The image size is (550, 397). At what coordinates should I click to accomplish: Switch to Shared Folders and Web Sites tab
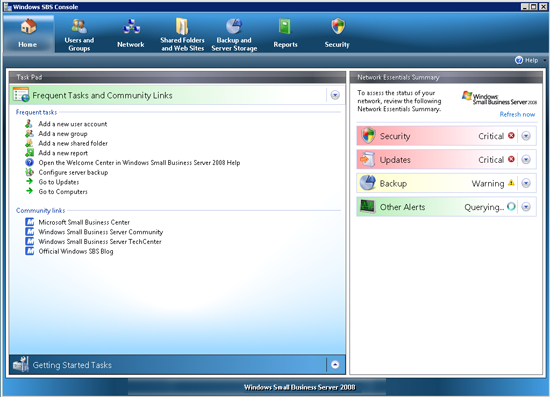(182, 34)
